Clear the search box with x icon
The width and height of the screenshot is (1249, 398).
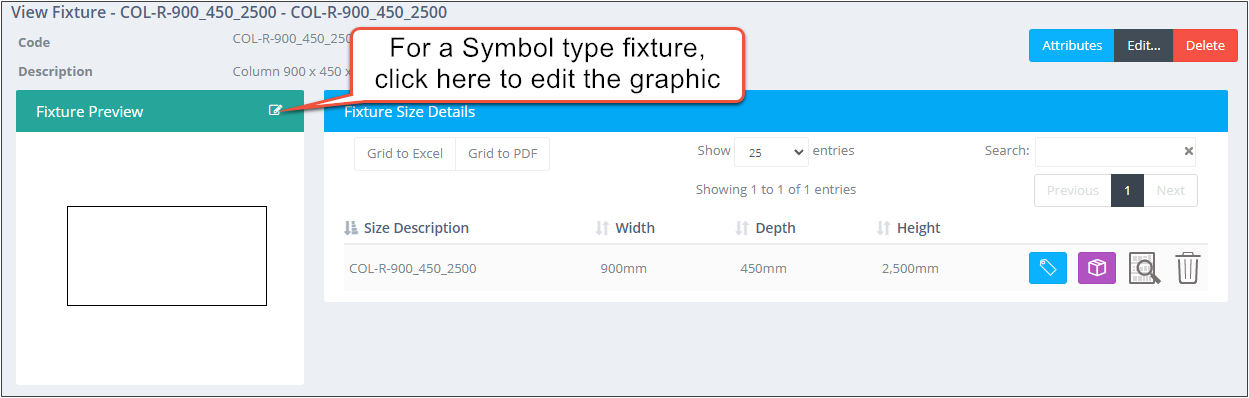1189,151
